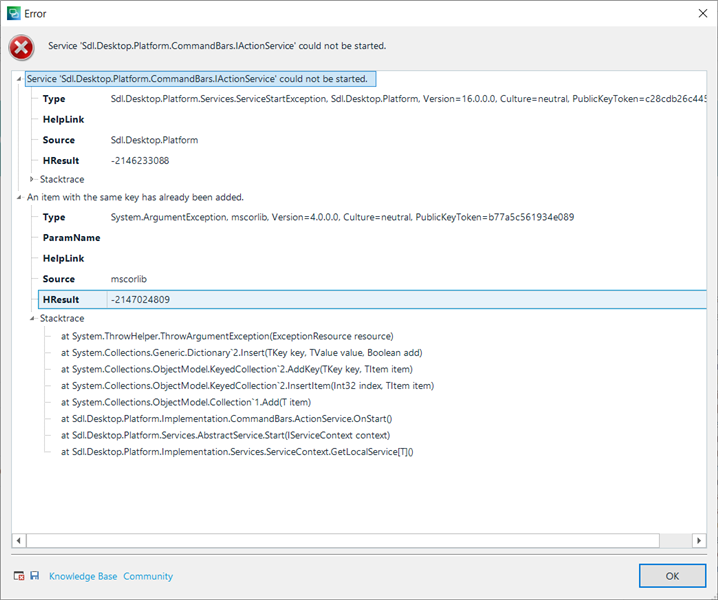Viewport: 718px width, 600px height.
Task: Click the OK button
Action: (x=672, y=576)
